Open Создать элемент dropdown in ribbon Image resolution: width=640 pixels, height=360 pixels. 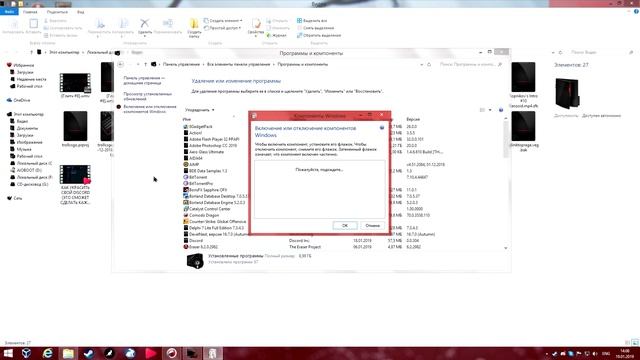click(223, 20)
